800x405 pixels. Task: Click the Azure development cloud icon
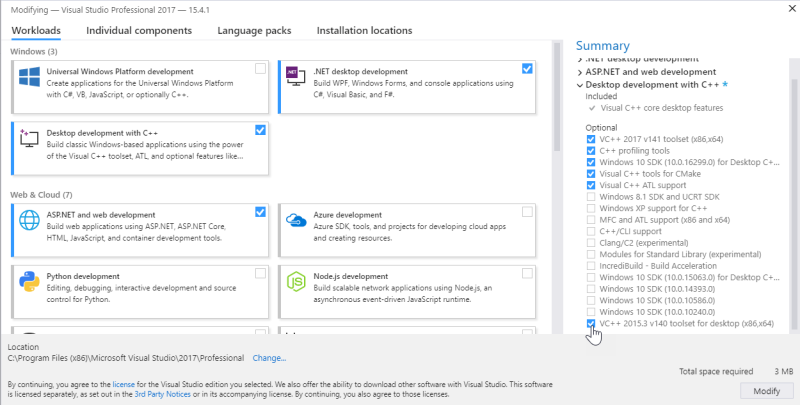pos(296,219)
